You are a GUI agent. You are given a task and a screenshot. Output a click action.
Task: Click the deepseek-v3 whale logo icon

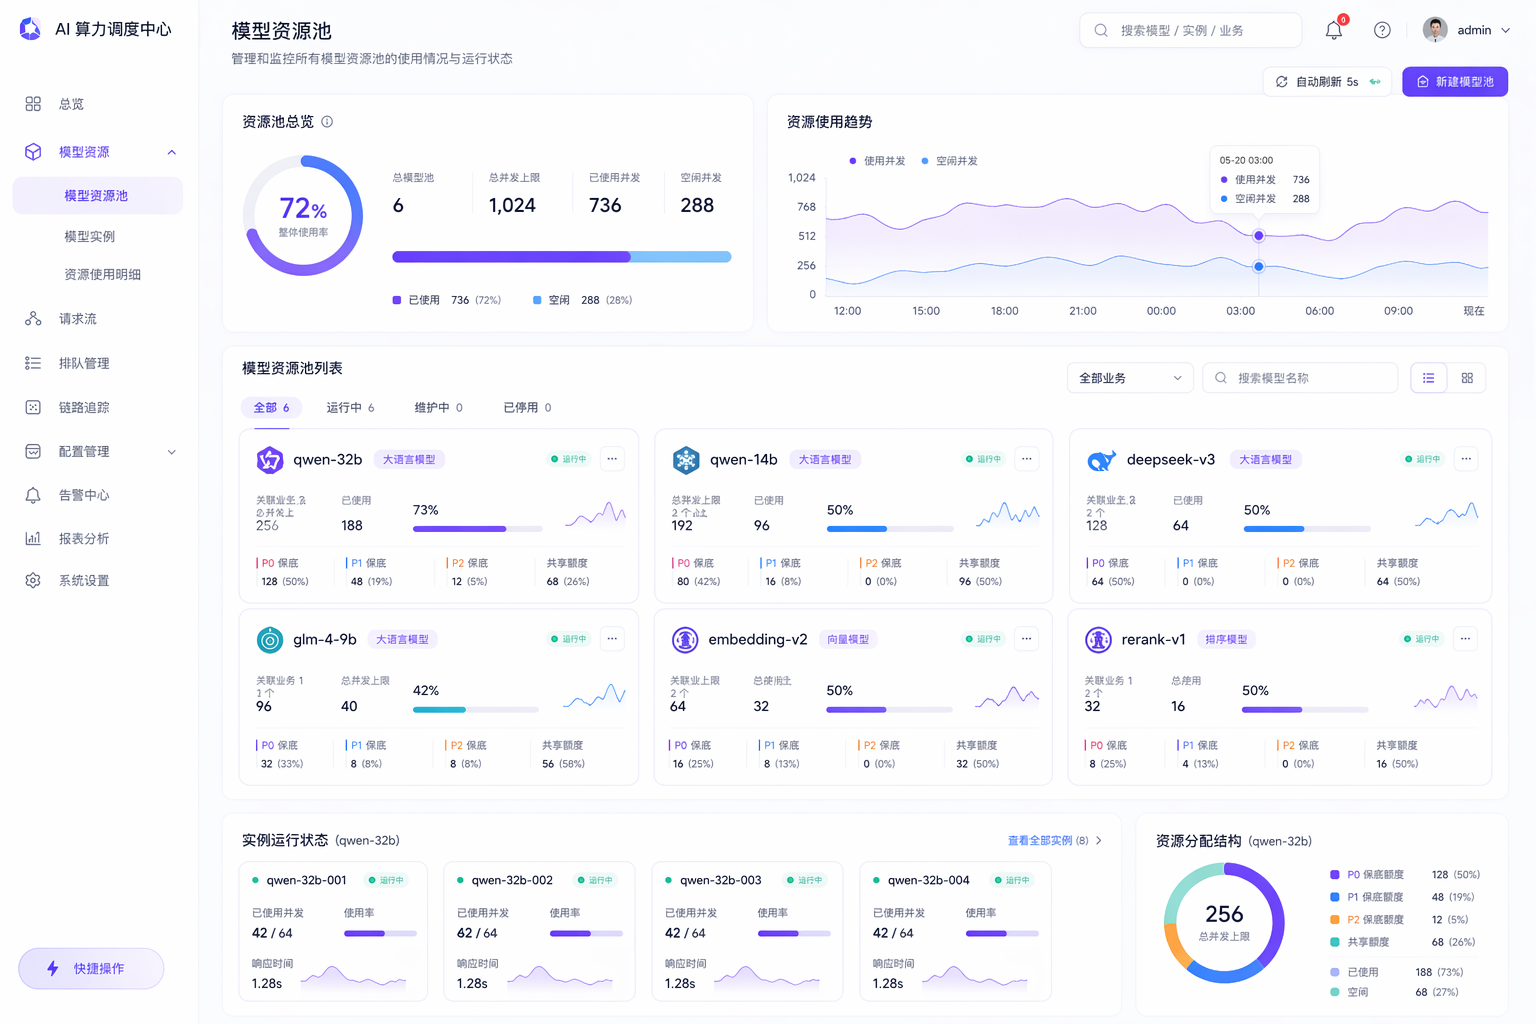click(x=1101, y=460)
